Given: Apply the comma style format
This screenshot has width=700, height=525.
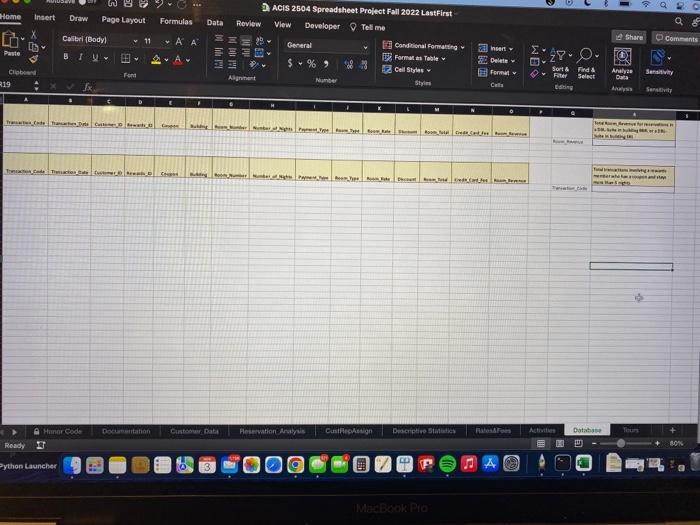Looking at the screenshot, I should point(326,64).
